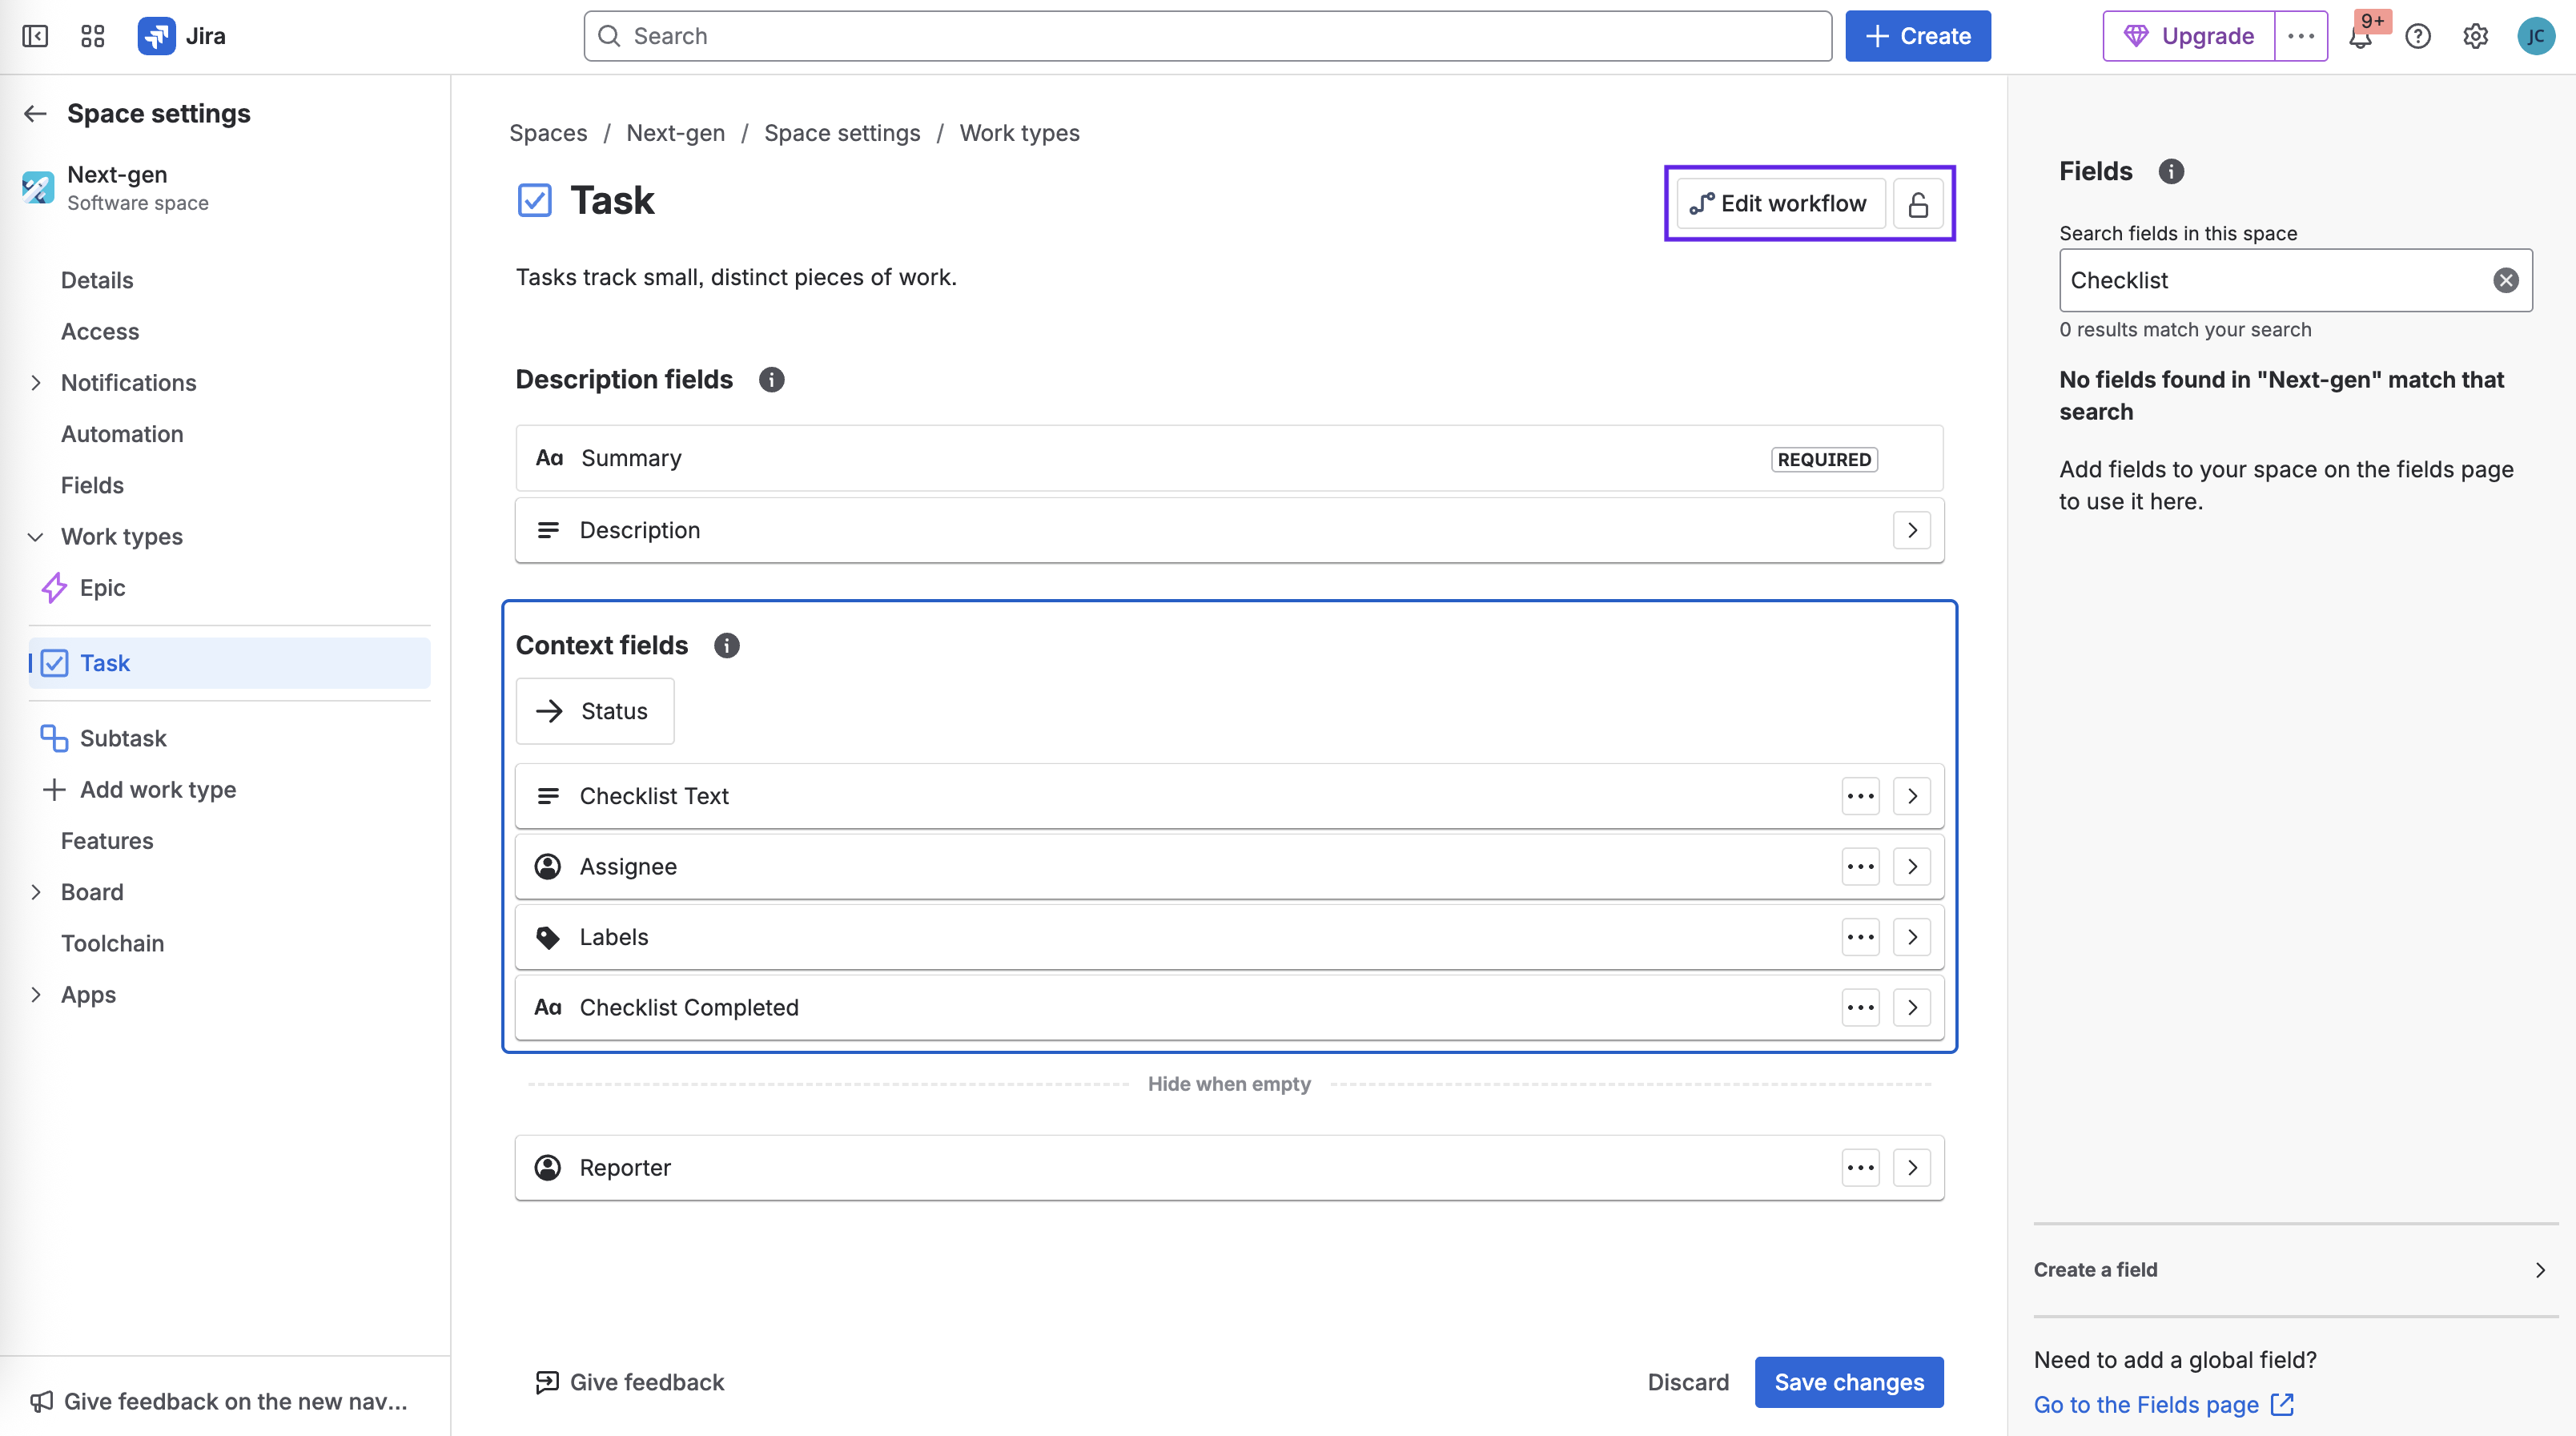The width and height of the screenshot is (2576, 1436).
Task: Click Save changes button
Action: coord(1848,1381)
